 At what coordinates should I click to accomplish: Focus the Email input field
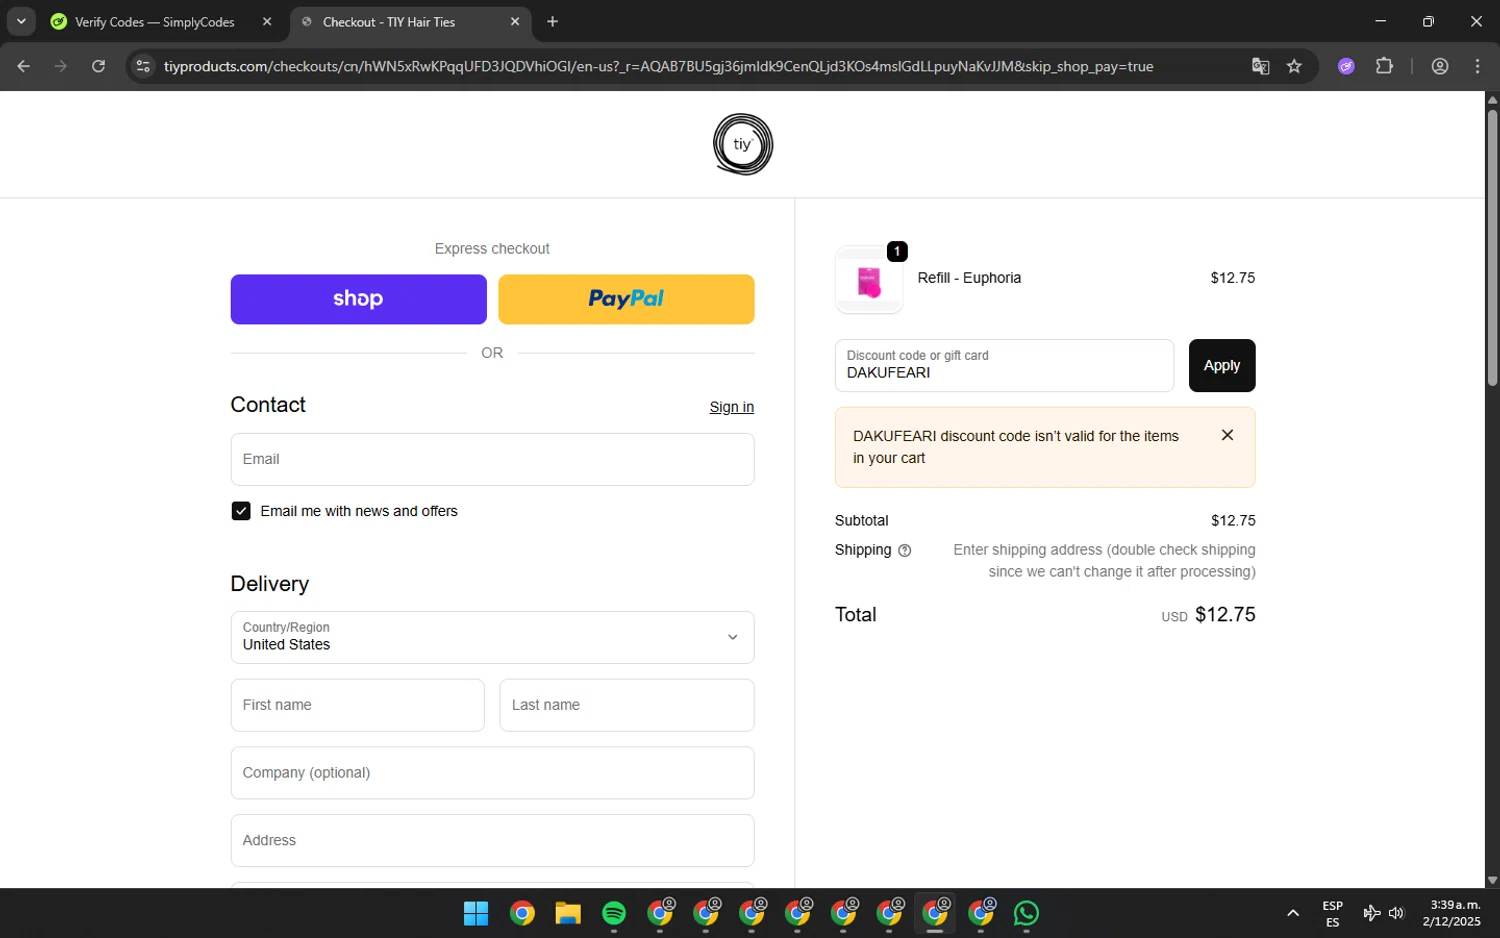(492, 459)
